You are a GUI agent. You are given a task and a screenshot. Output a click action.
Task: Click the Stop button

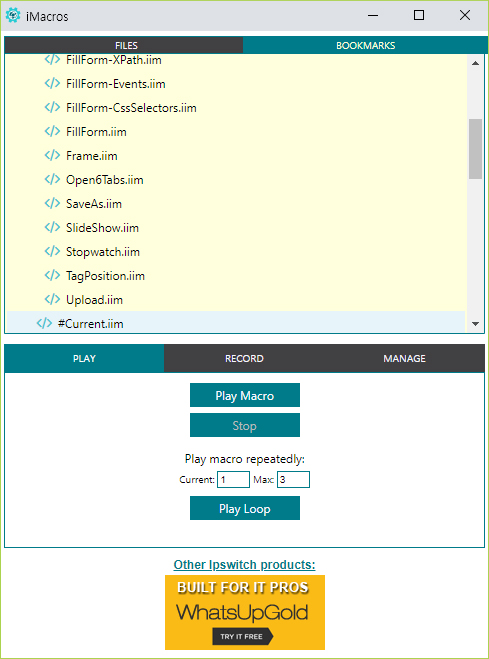[244, 425]
